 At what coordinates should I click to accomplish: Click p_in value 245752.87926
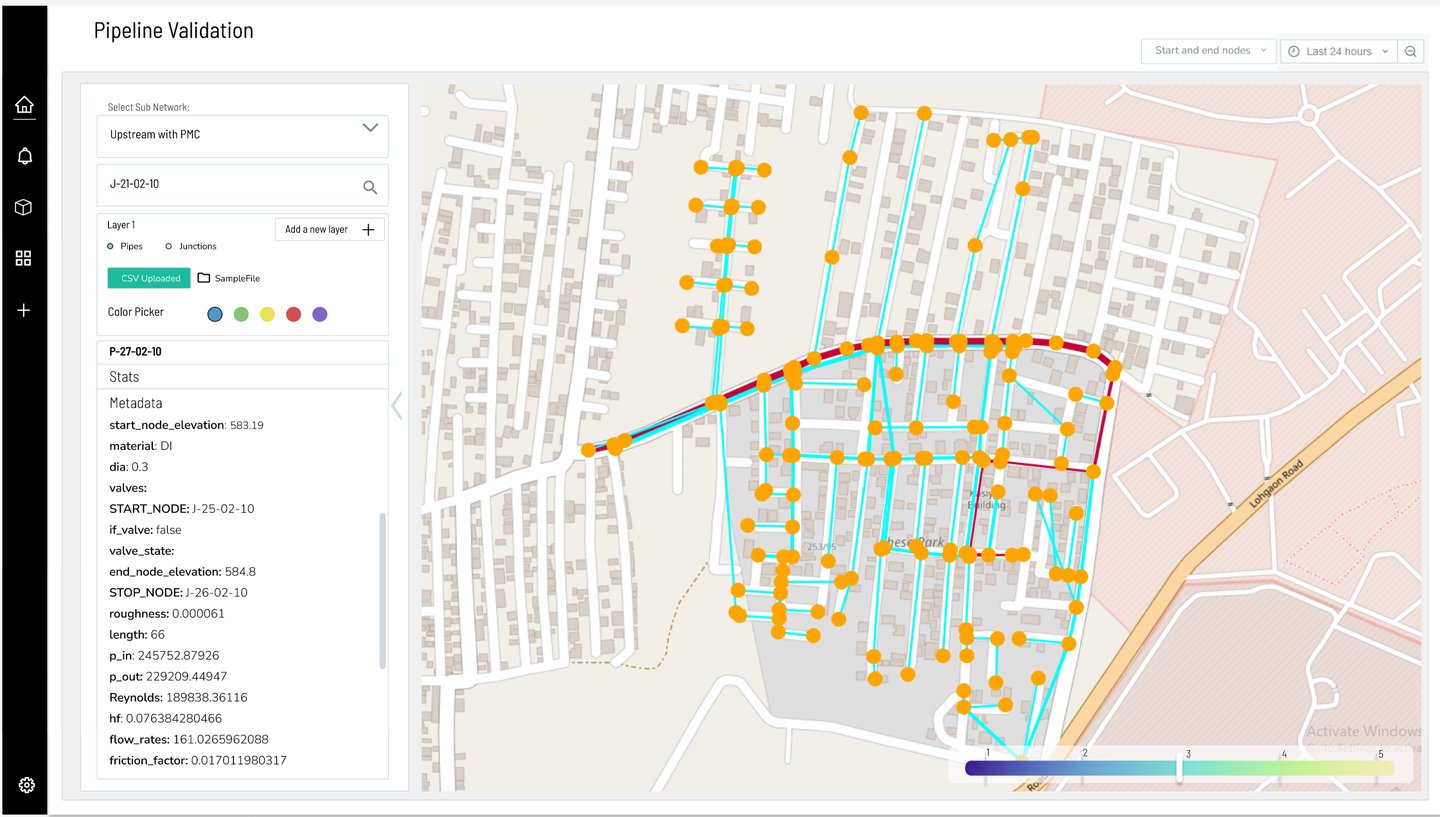pos(181,656)
